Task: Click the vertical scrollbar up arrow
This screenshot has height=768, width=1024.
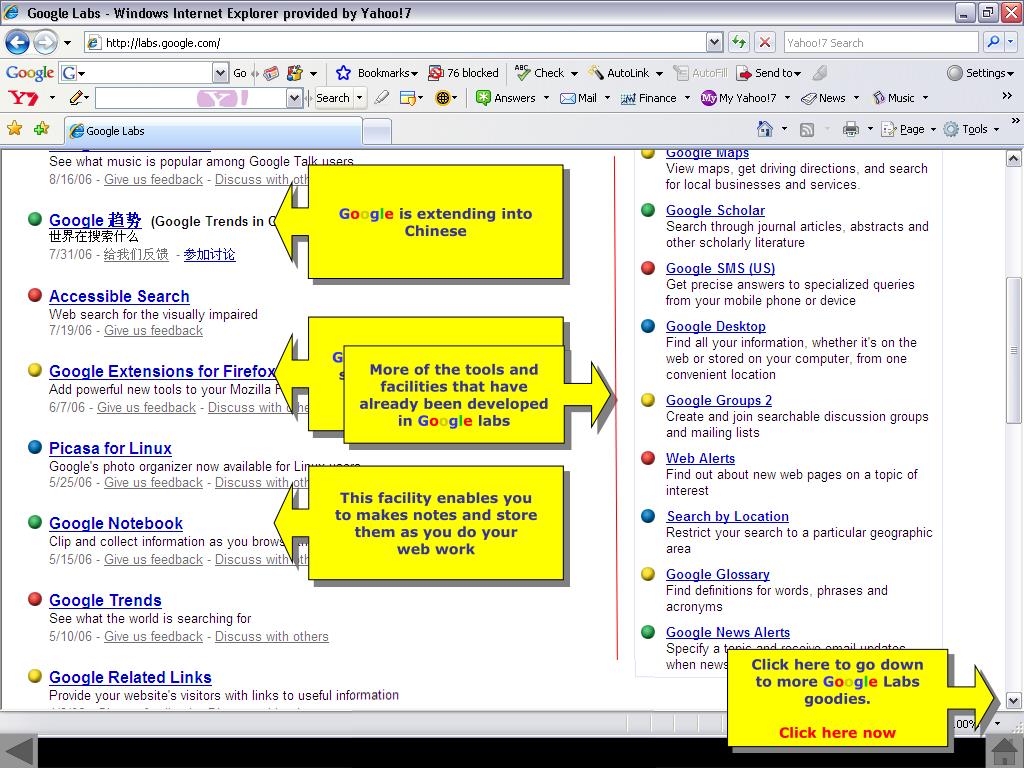Action: pyautogui.click(x=1013, y=158)
